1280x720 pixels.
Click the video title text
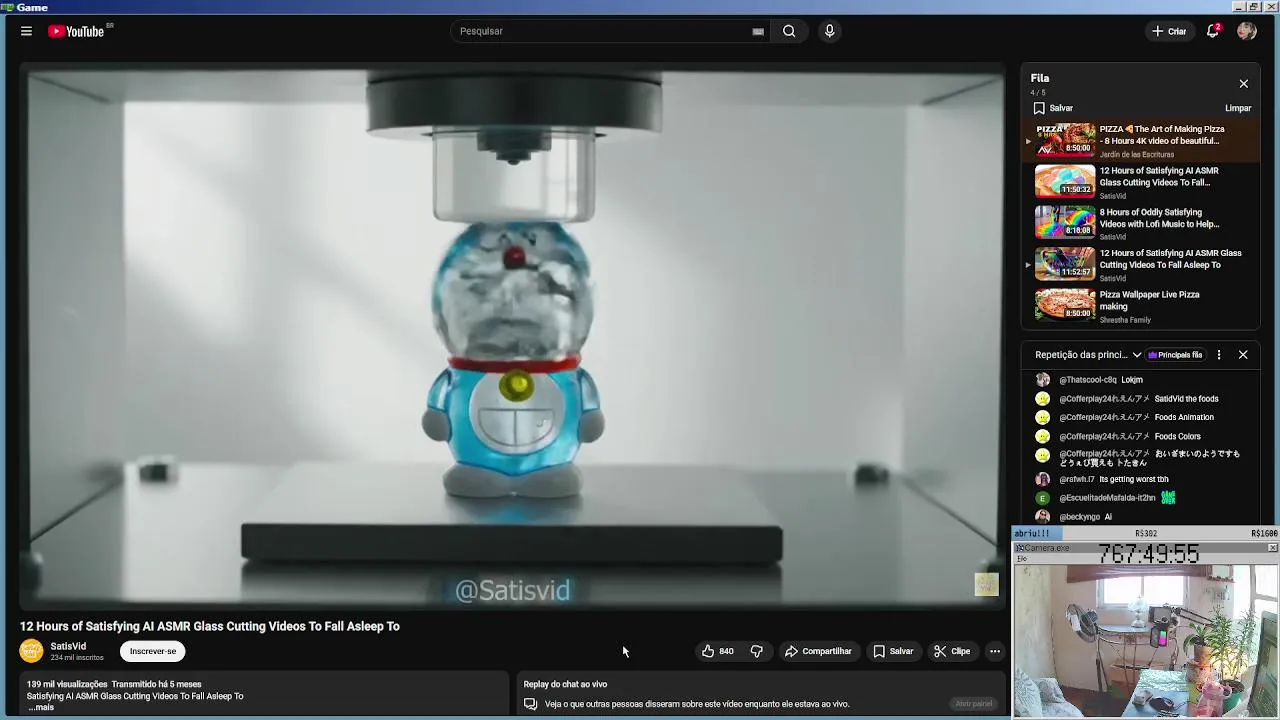210,626
